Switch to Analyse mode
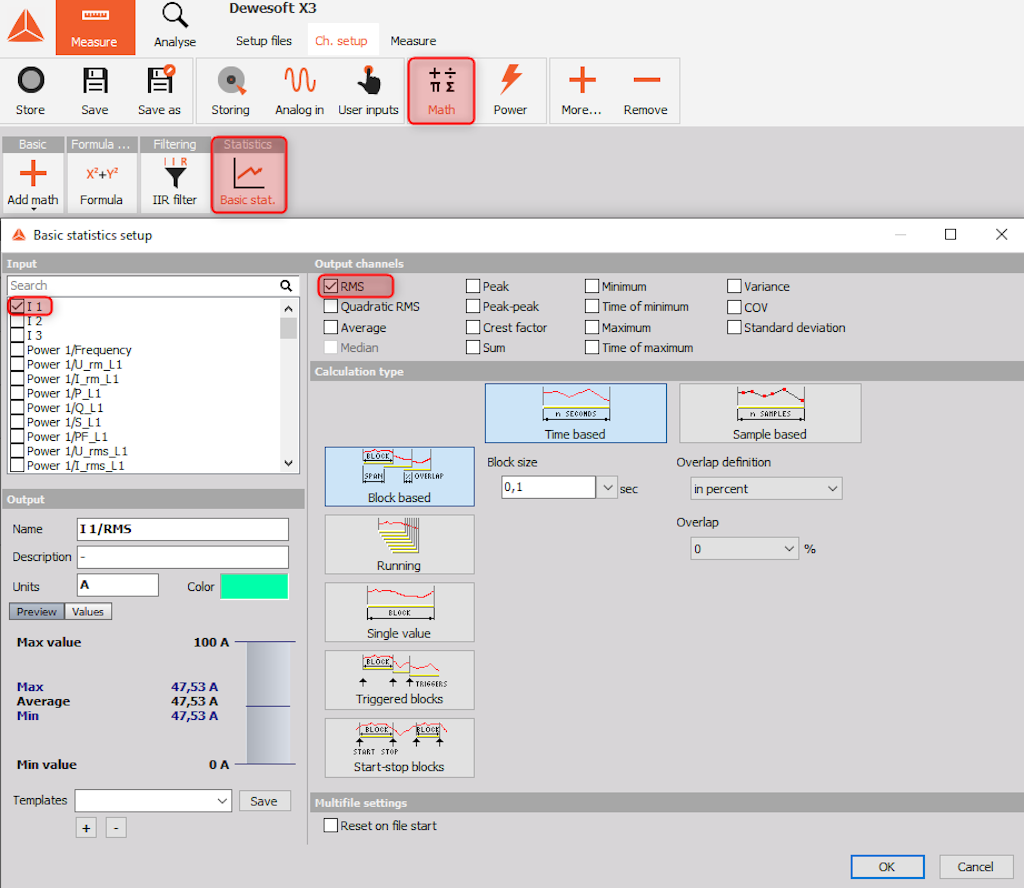Viewport: 1024px width, 888px height. [x=175, y=26]
